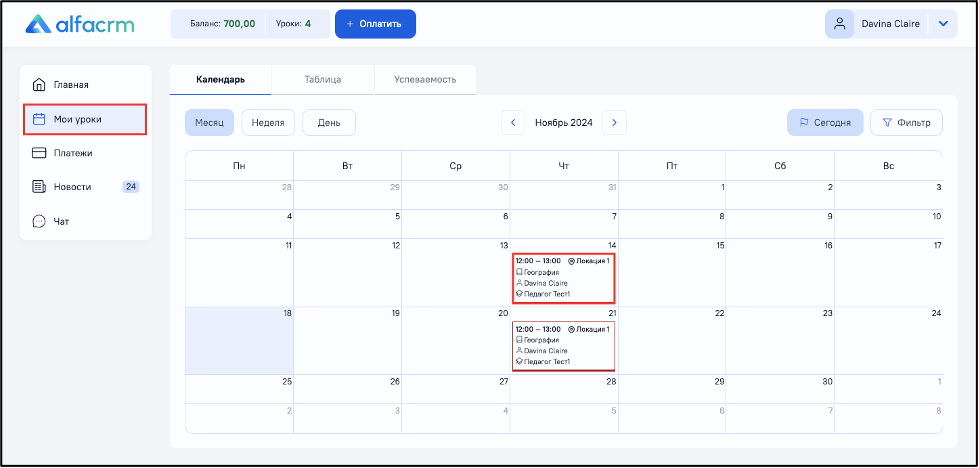Switch to День view
The width and height of the screenshot is (979, 468).
click(x=329, y=122)
